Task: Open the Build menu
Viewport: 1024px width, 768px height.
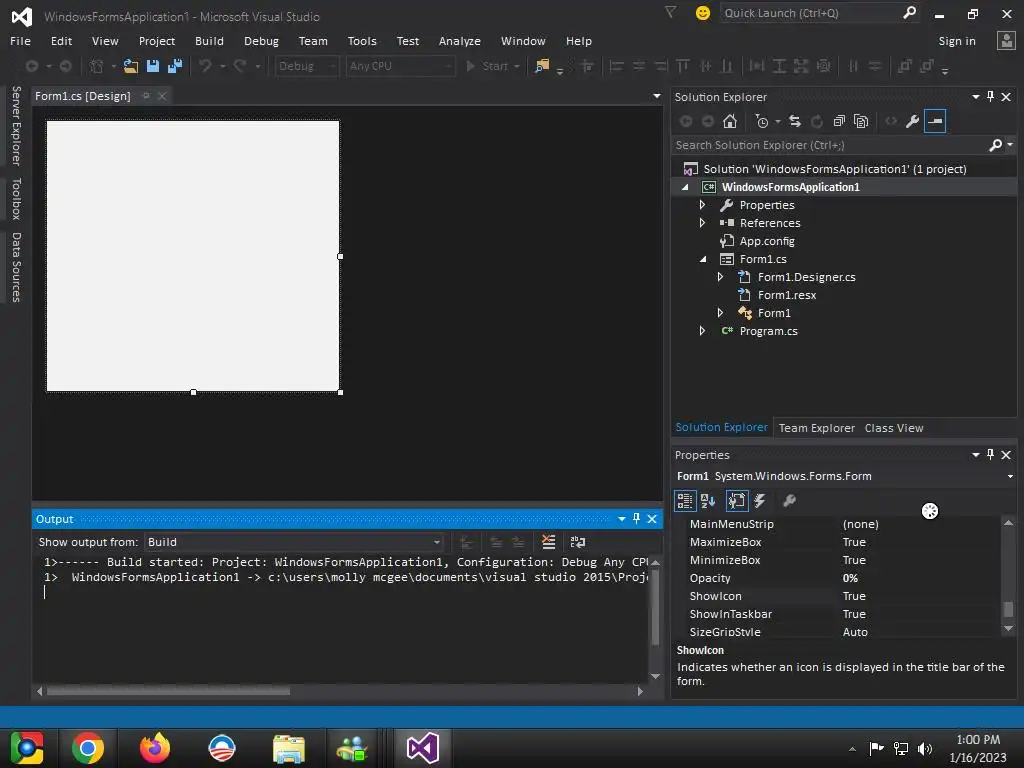Action: [x=209, y=40]
